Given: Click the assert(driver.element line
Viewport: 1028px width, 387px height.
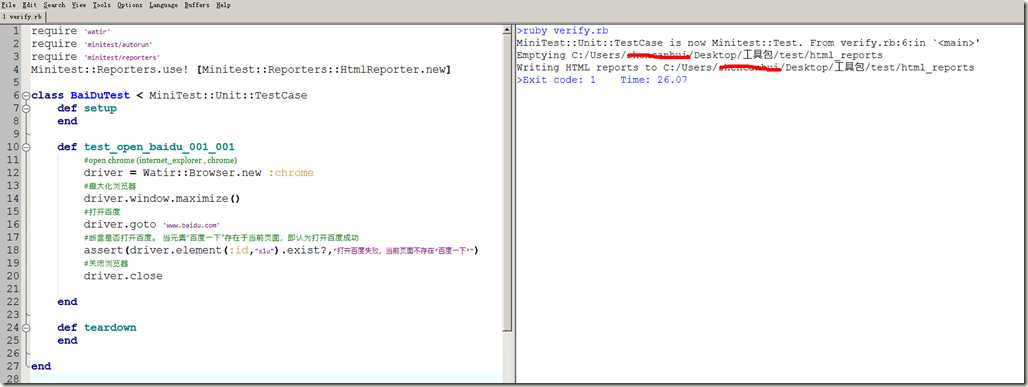Looking at the screenshot, I should pyautogui.click(x=281, y=251).
